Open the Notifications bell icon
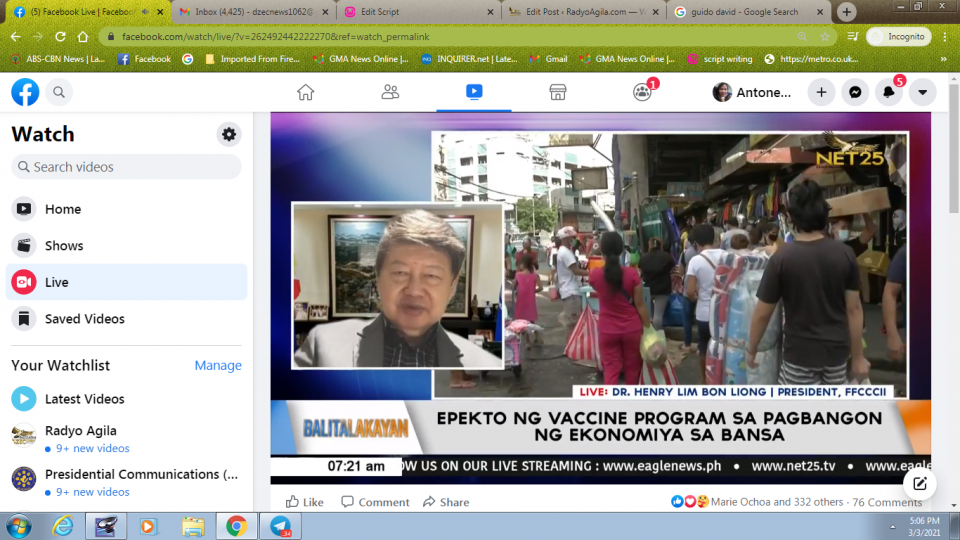 (889, 92)
